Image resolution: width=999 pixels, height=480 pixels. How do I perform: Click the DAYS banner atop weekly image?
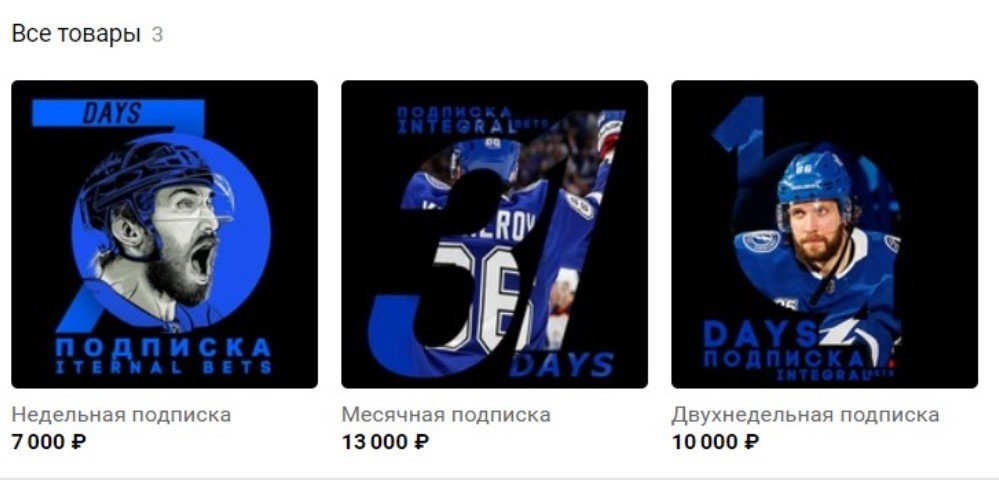coord(118,113)
